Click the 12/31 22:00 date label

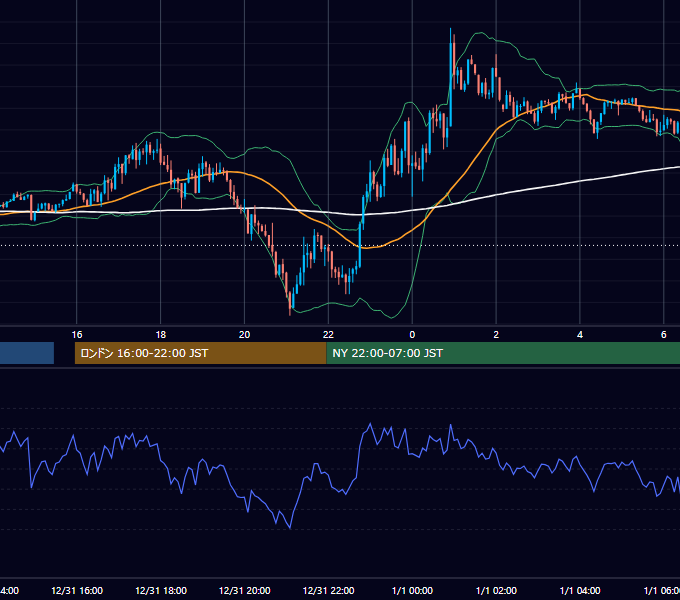[328, 590]
